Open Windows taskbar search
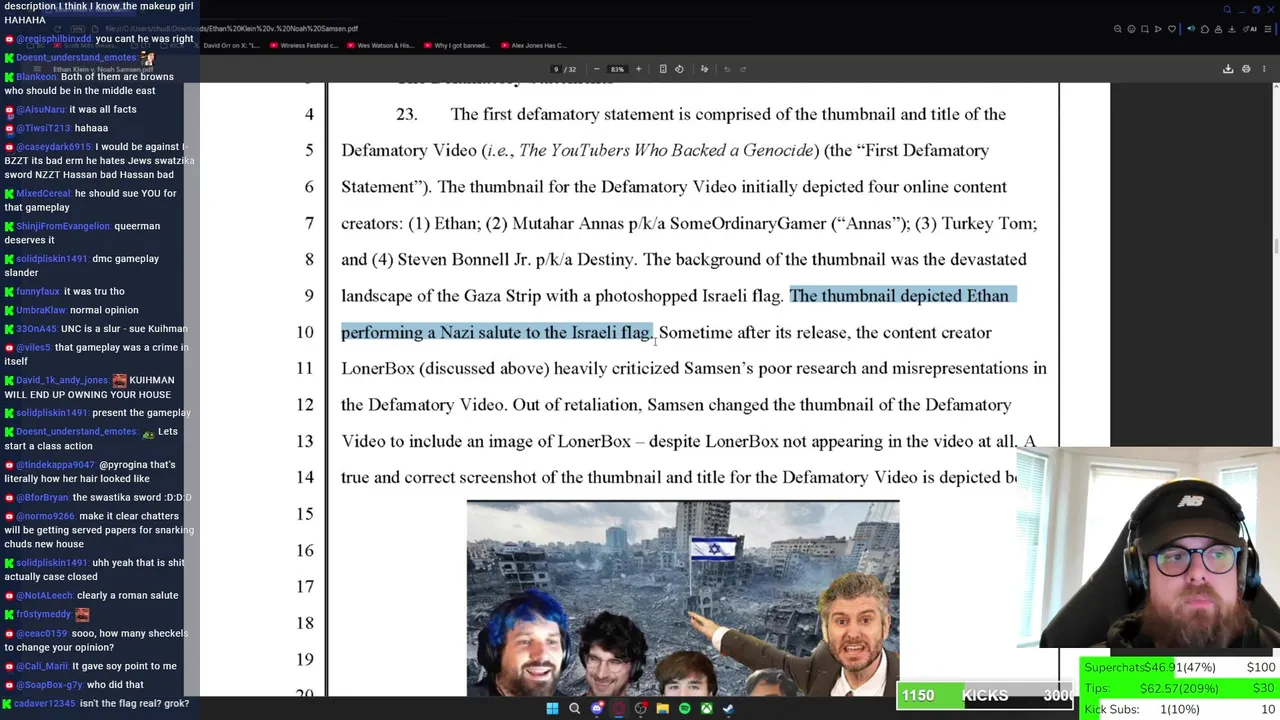Image resolution: width=1280 pixels, height=720 pixels. coord(574,708)
